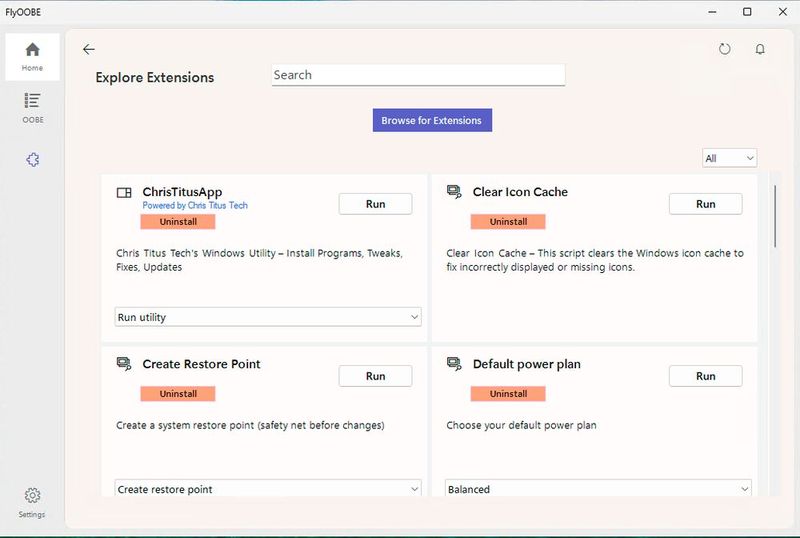Click the refresh icon
800x538 pixels.
725,49
